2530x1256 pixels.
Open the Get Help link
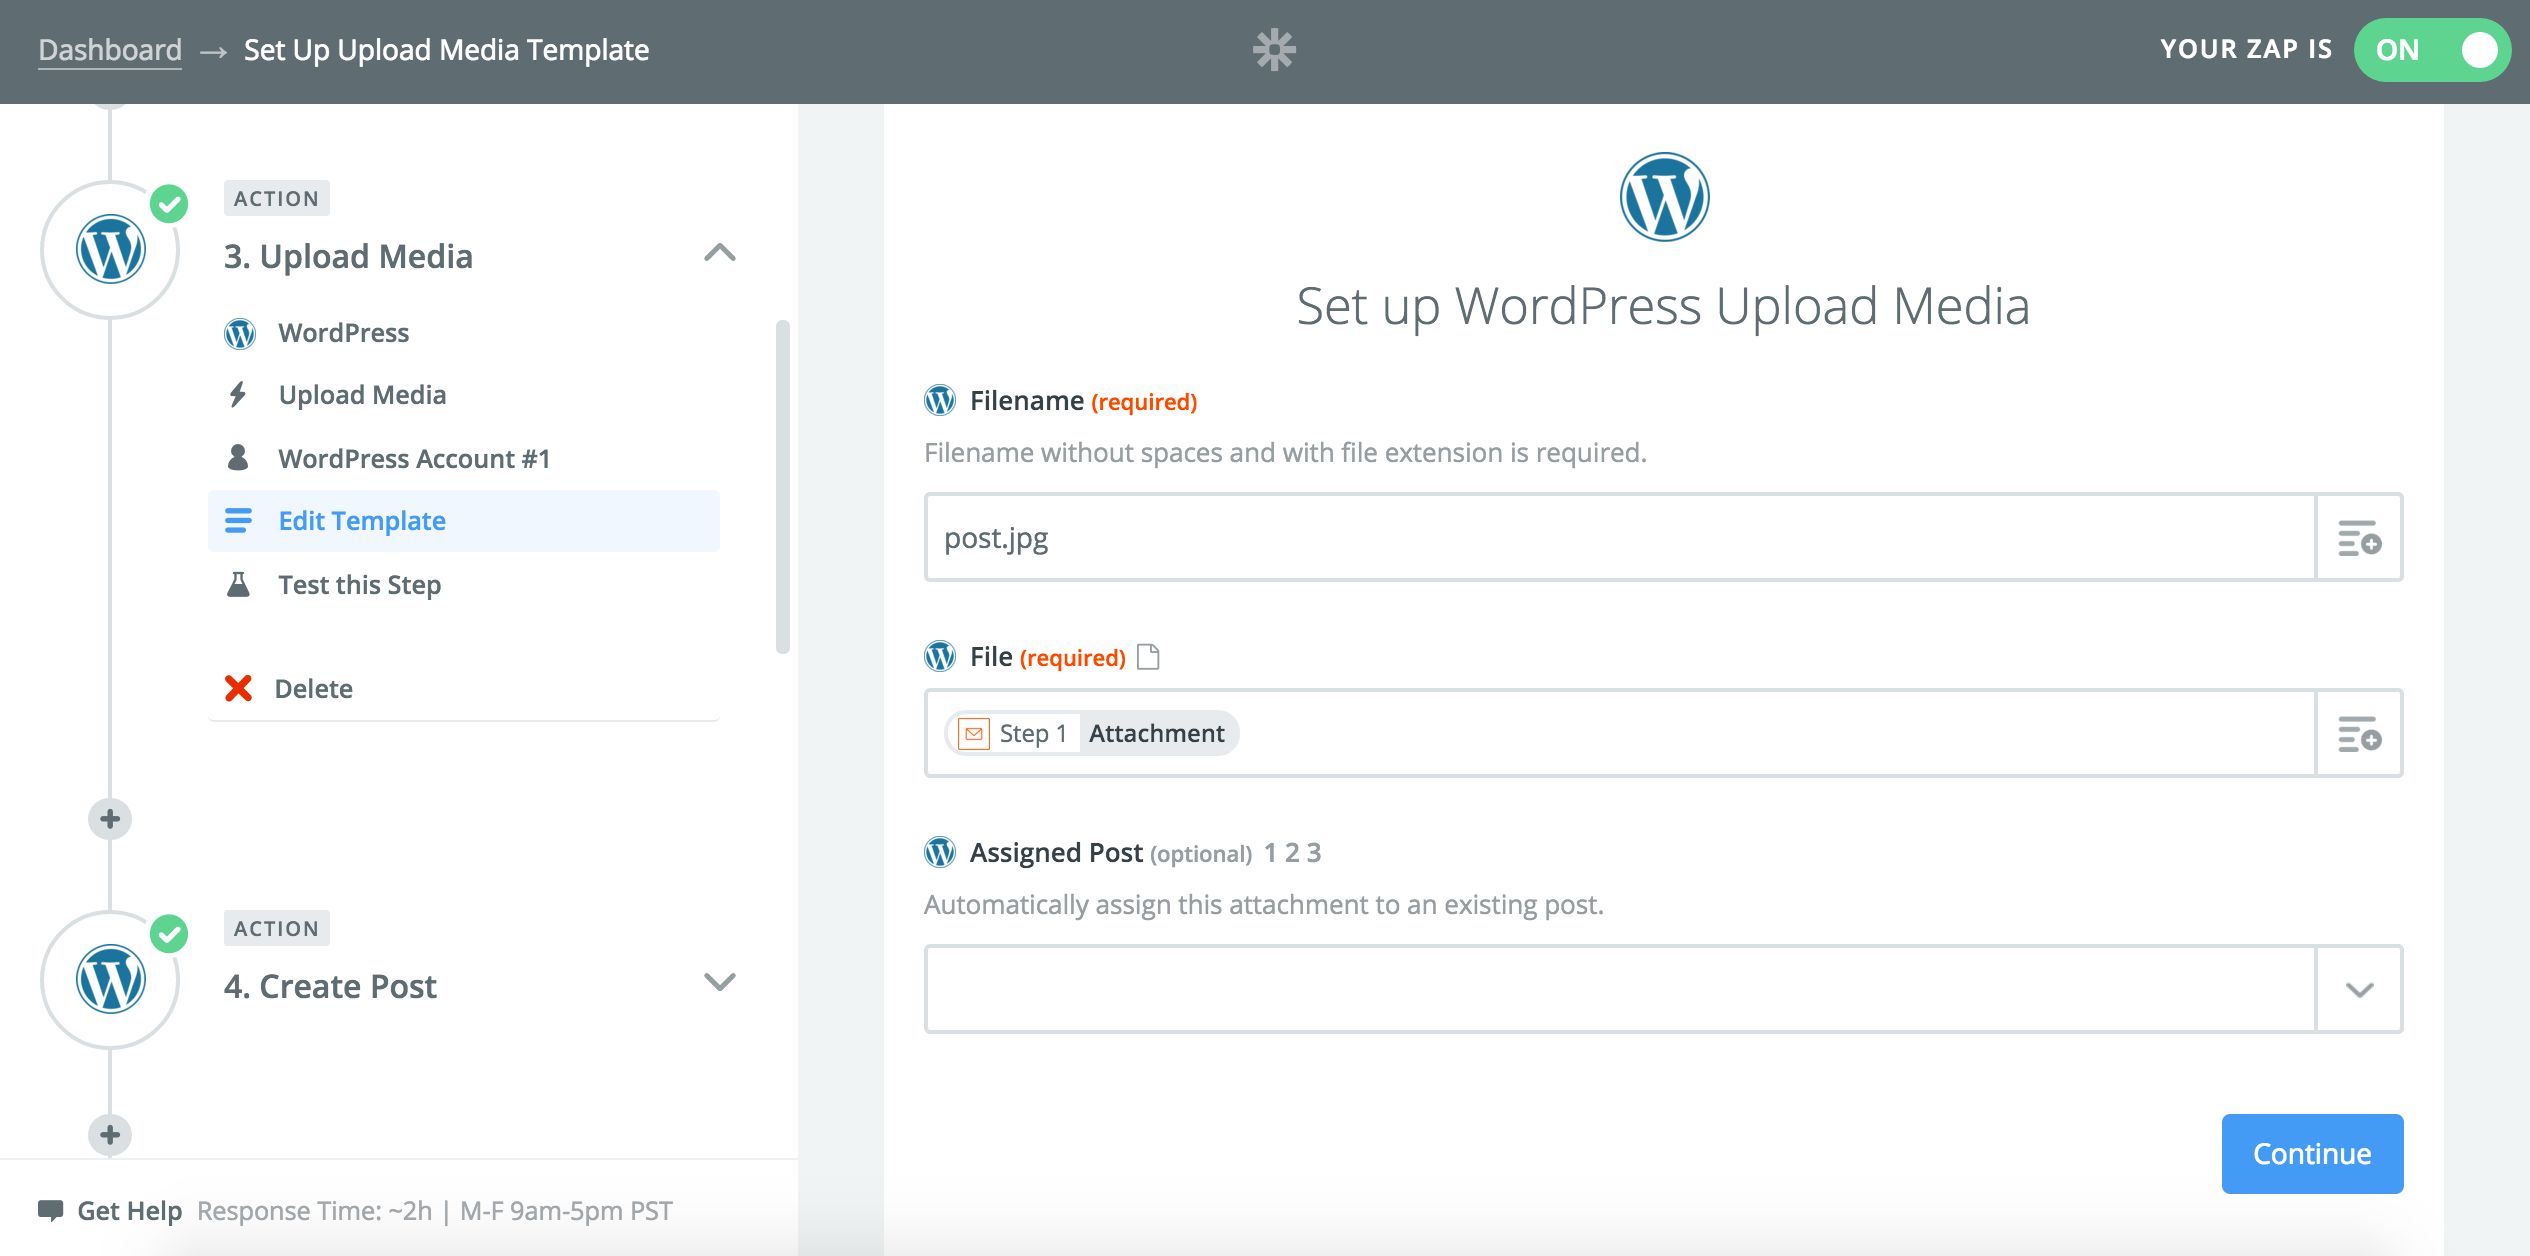tap(130, 1211)
